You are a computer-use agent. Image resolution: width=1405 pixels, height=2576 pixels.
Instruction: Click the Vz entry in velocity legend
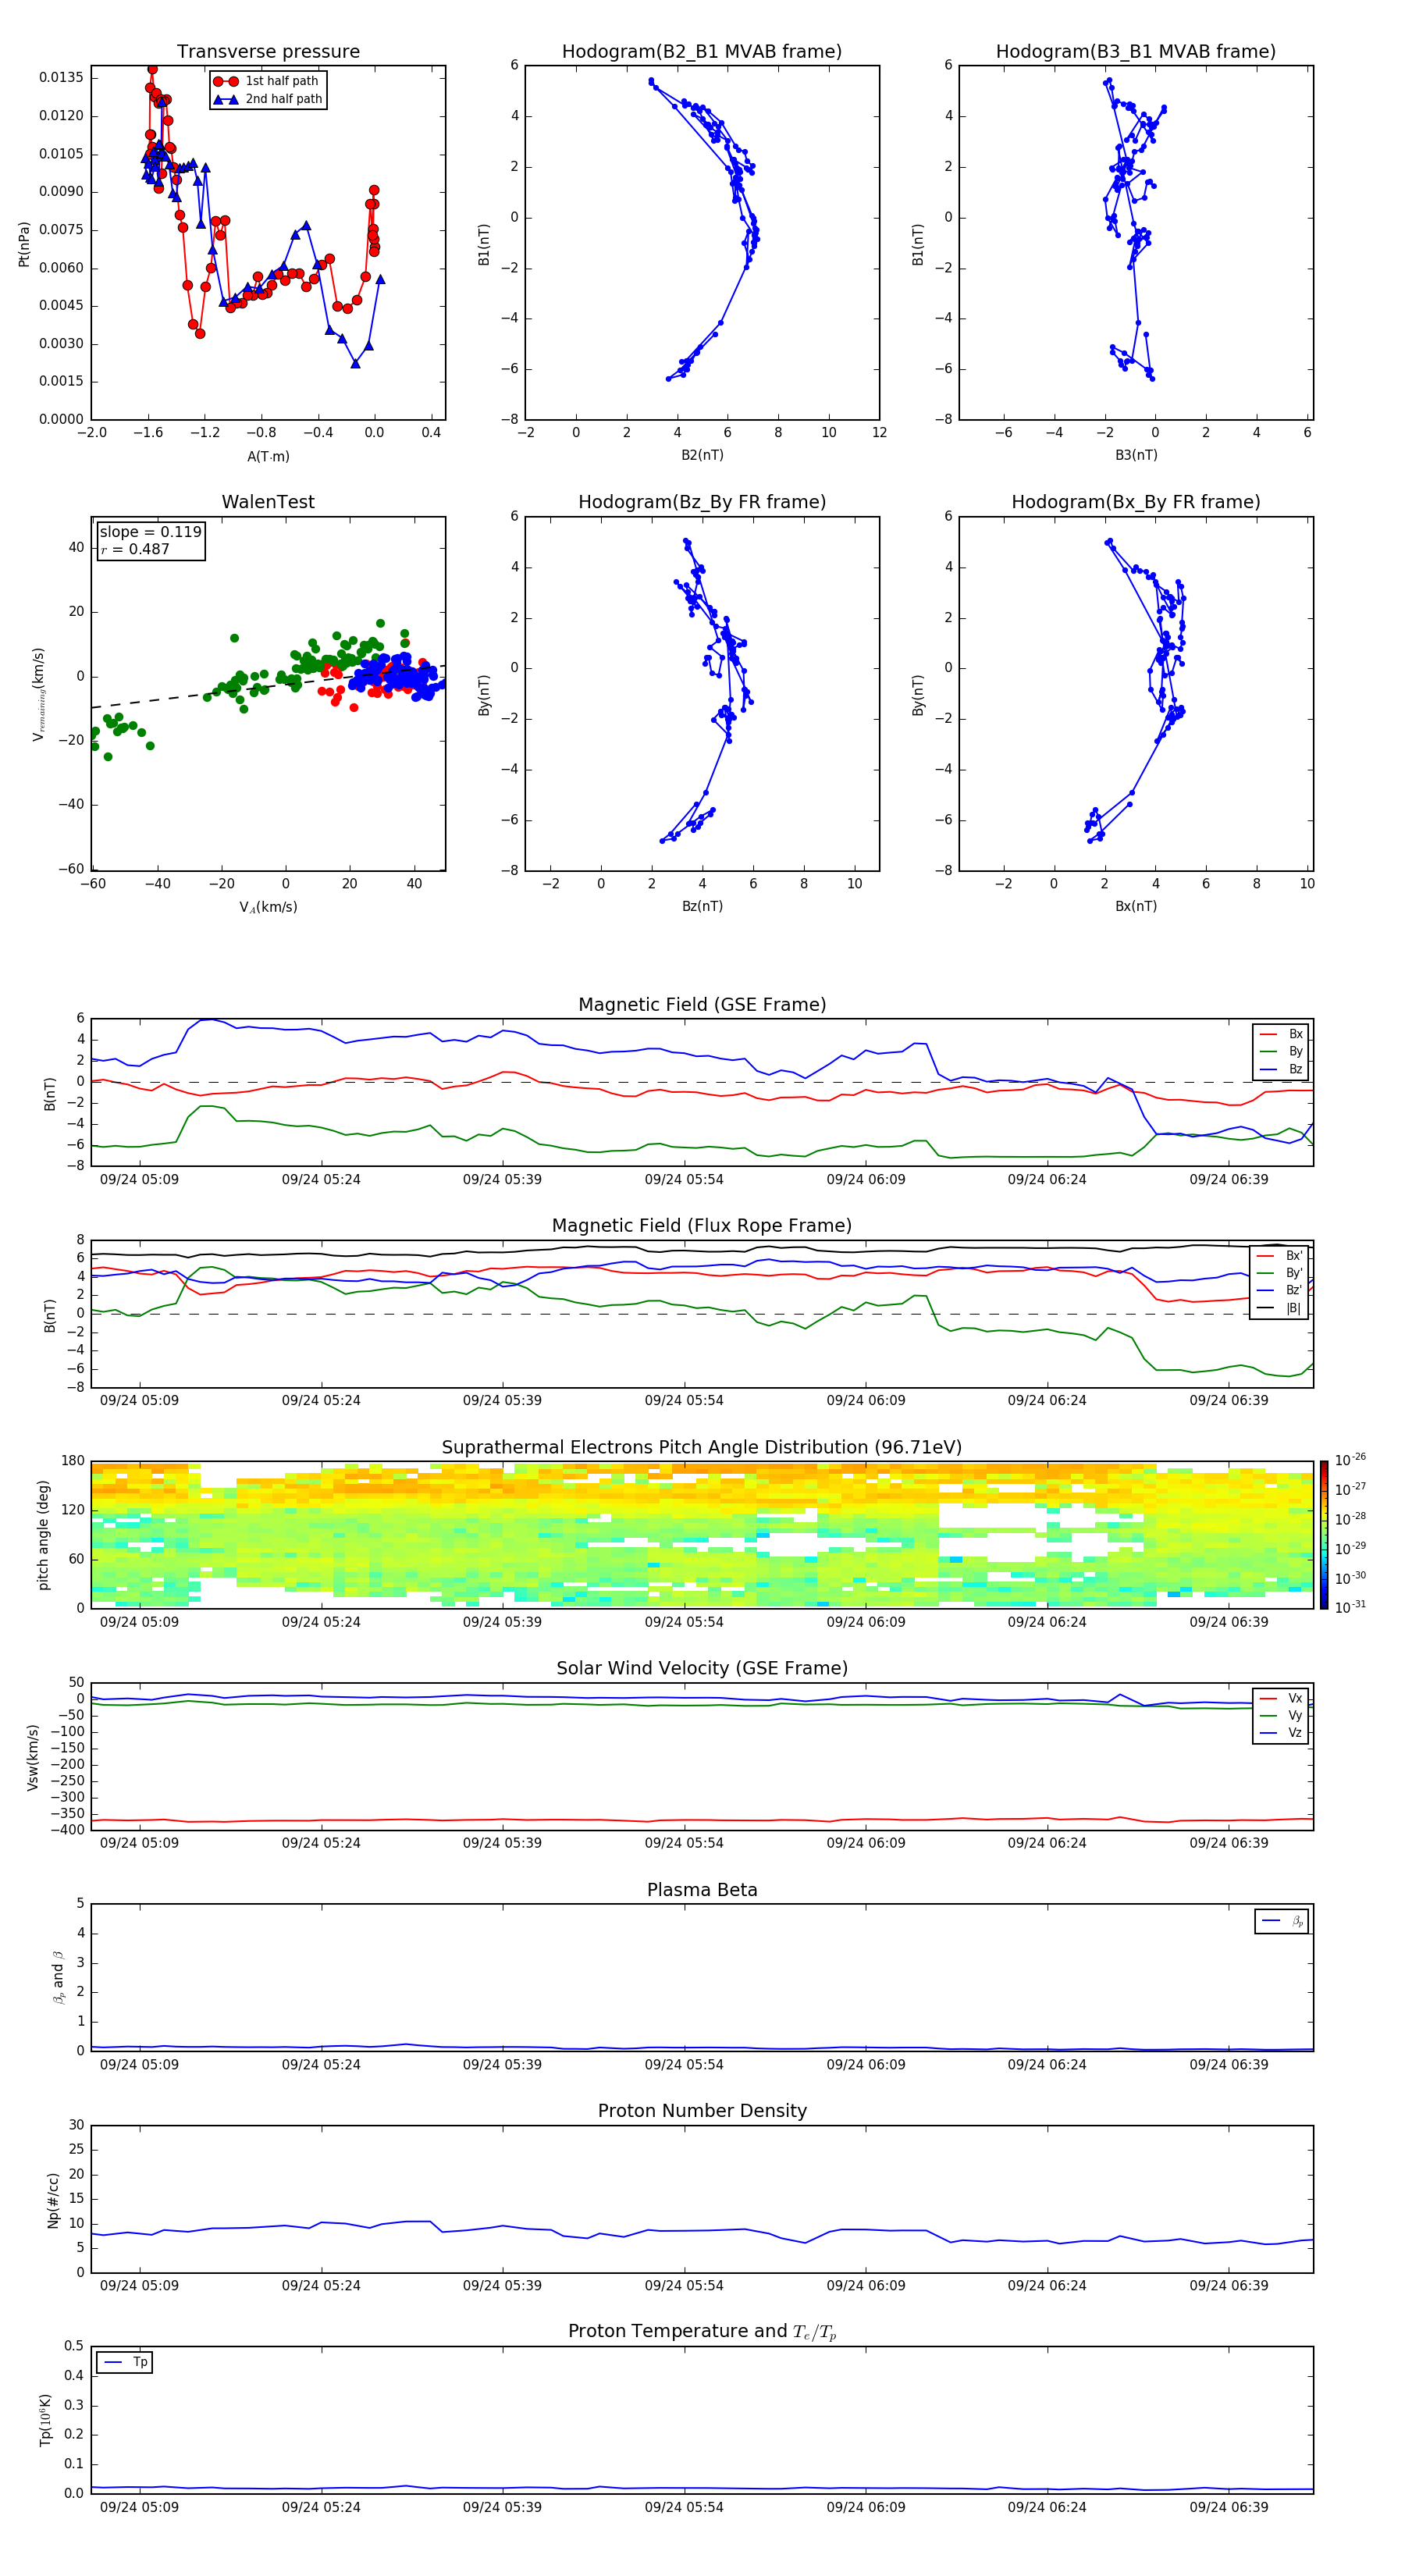pyautogui.click(x=1281, y=1733)
